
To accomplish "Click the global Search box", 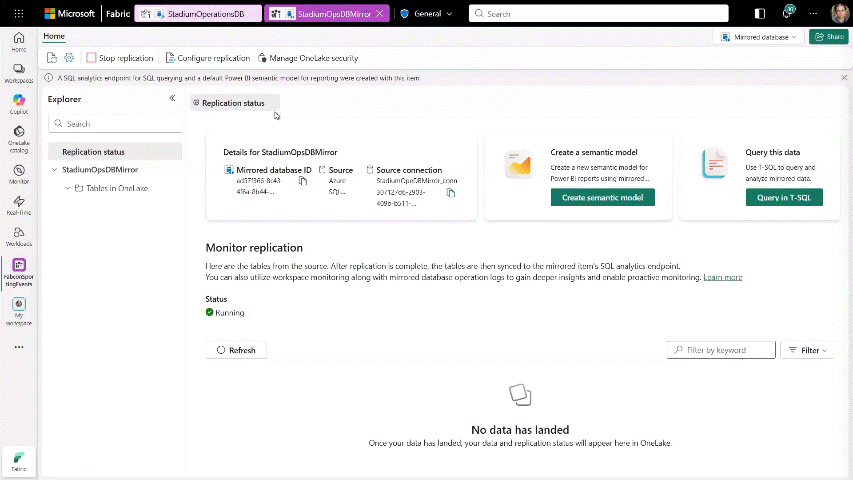I will pos(598,14).
